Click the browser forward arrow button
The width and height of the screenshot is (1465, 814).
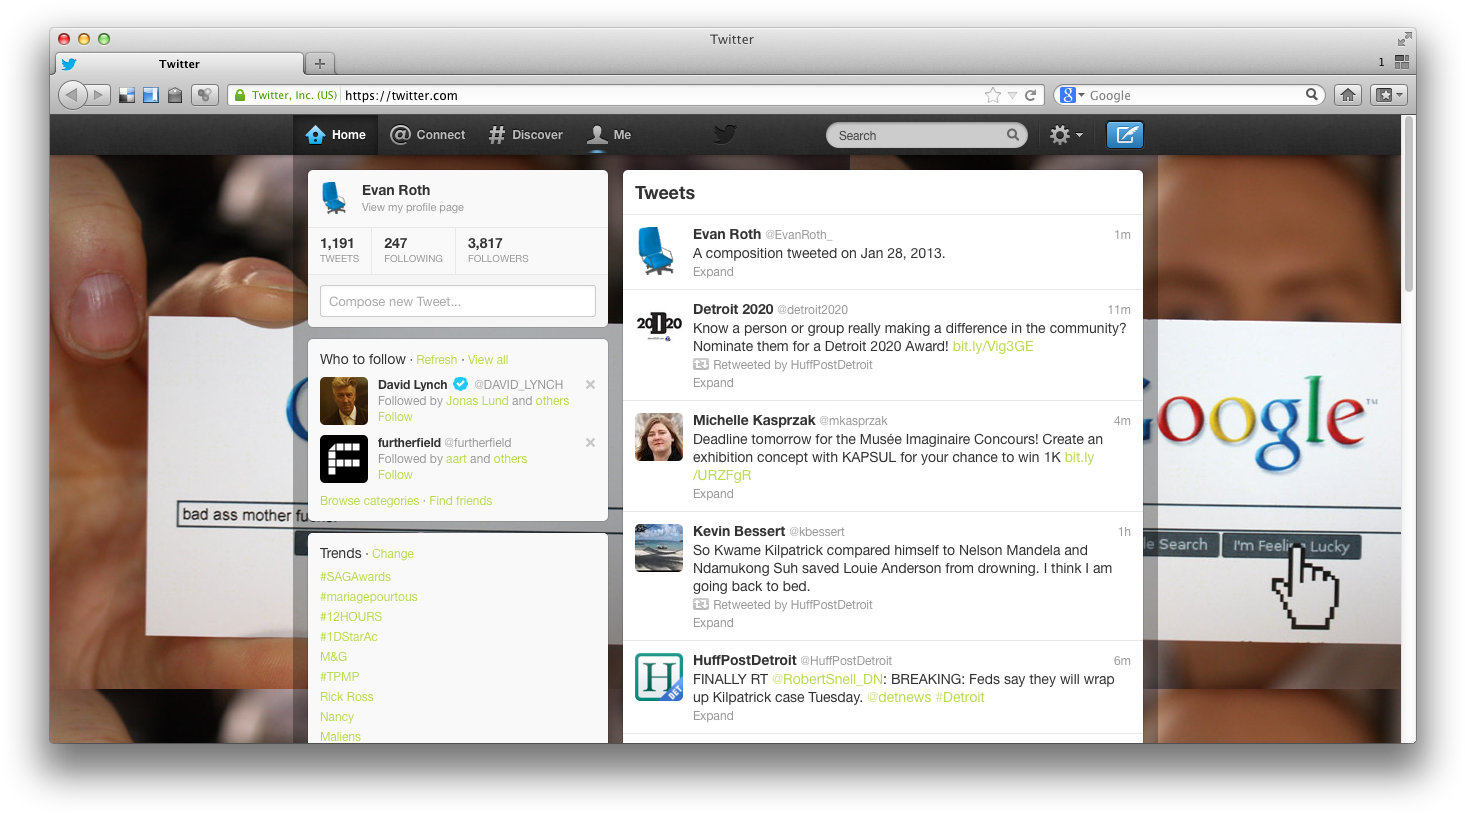(99, 95)
